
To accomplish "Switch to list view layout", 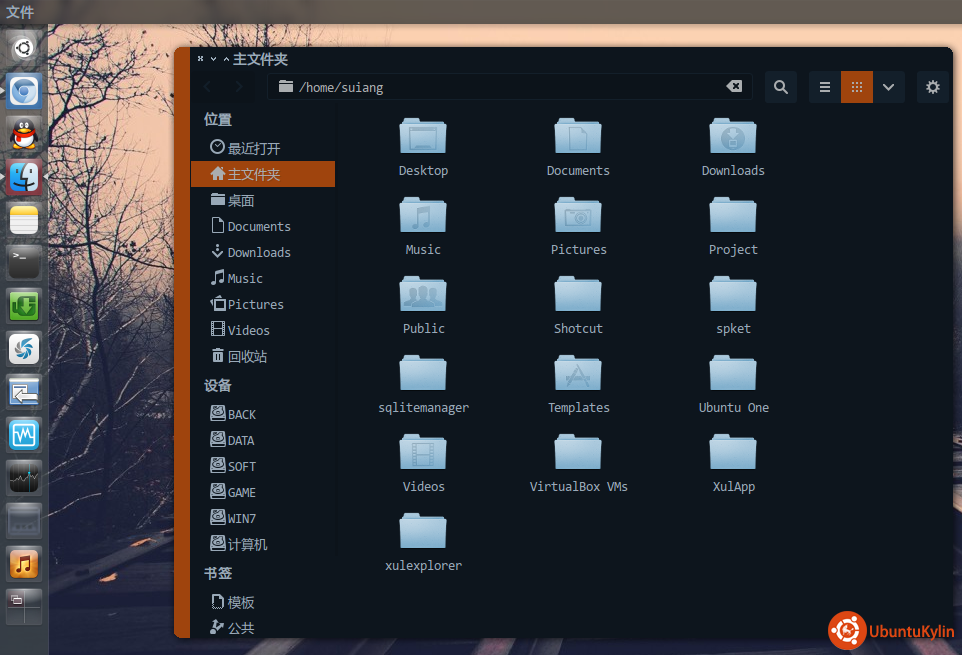I will coord(825,87).
